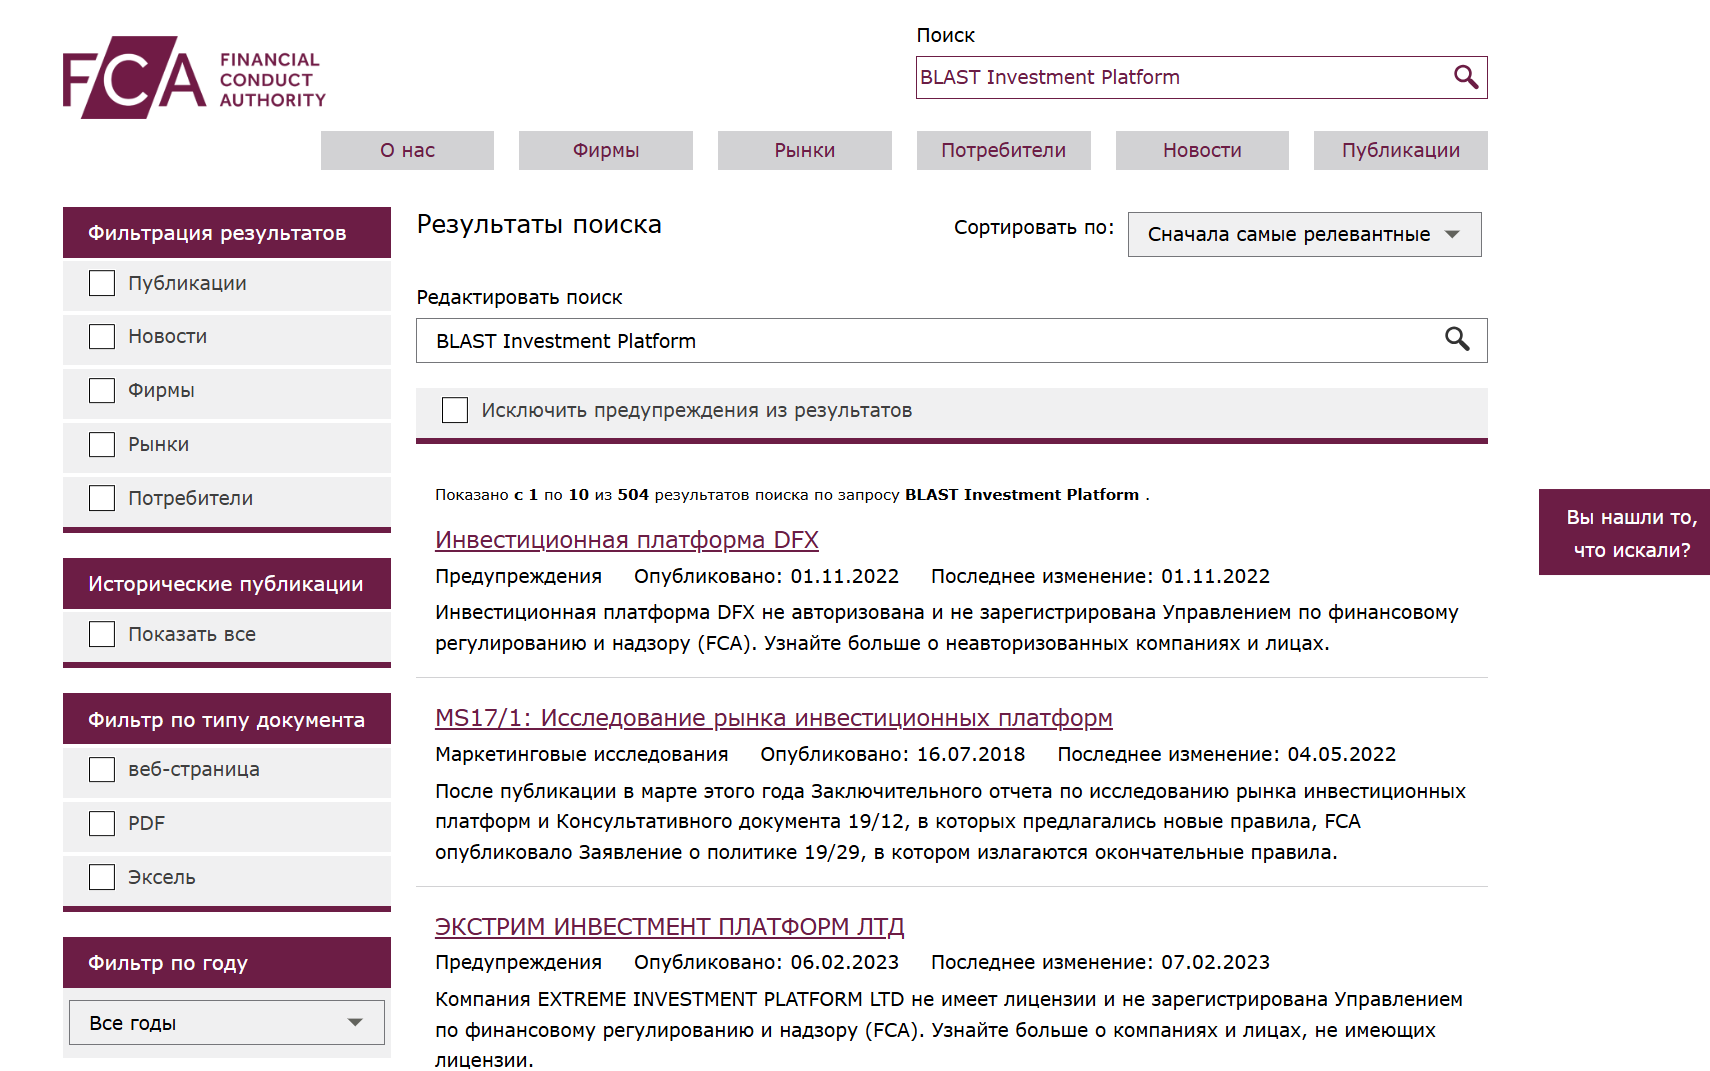Check the 'Исключить предупреждения из результатов' box
The width and height of the screenshot is (1710, 1071).
click(x=455, y=410)
